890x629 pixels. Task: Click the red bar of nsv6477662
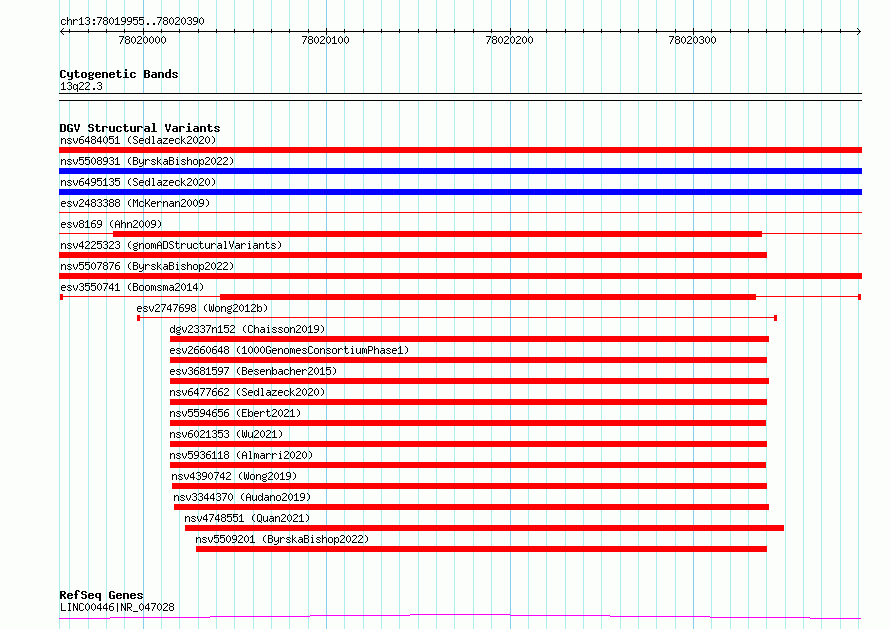click(x=468, y=402)
